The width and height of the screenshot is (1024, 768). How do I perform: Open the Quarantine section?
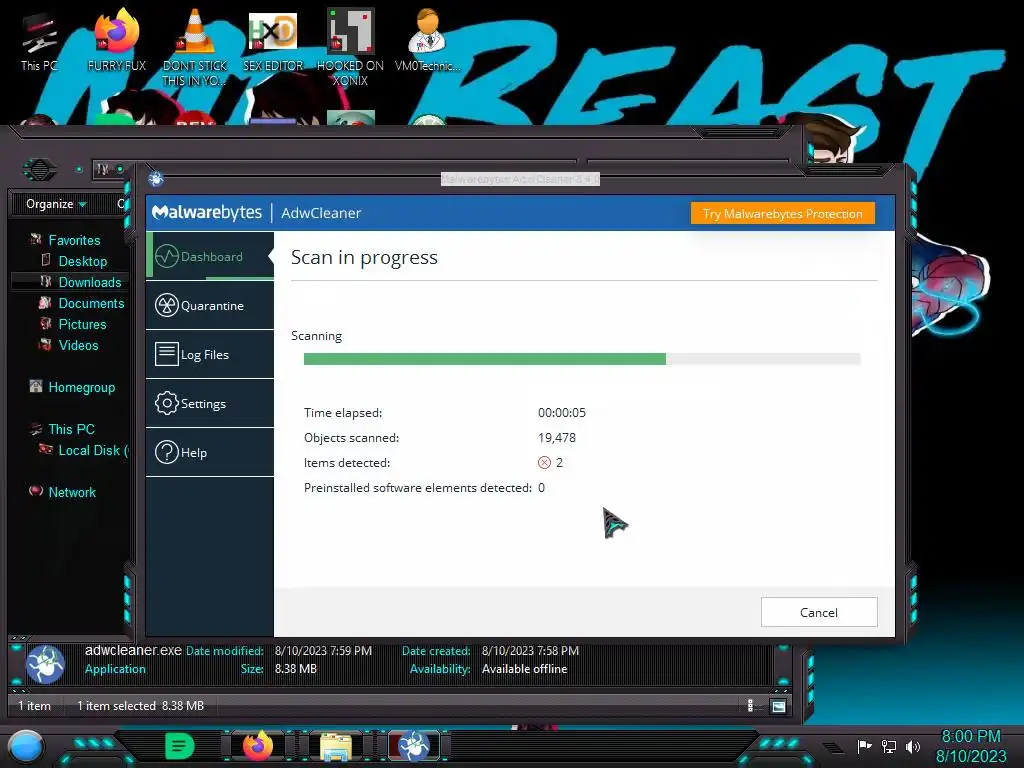(x=210, y=305)
